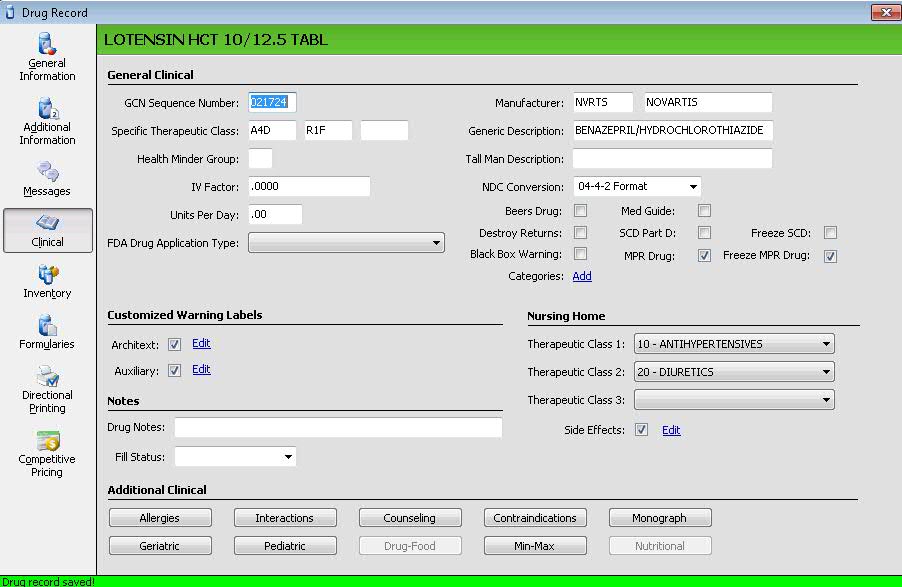Click the Drug Record title bar icon
Screen dimensions: 902x587
point(10,12)
